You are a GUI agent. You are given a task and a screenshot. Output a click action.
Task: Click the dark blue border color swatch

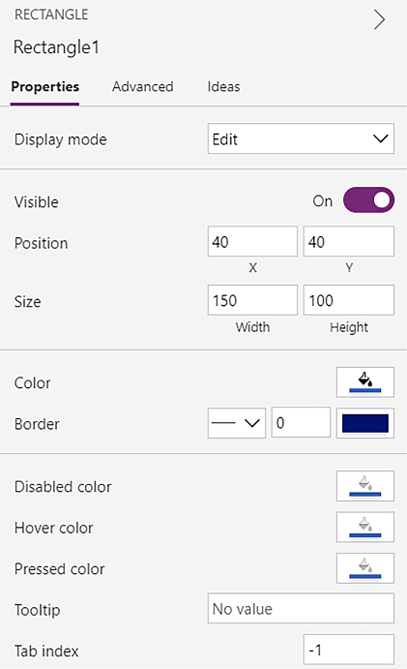[365, 423]
